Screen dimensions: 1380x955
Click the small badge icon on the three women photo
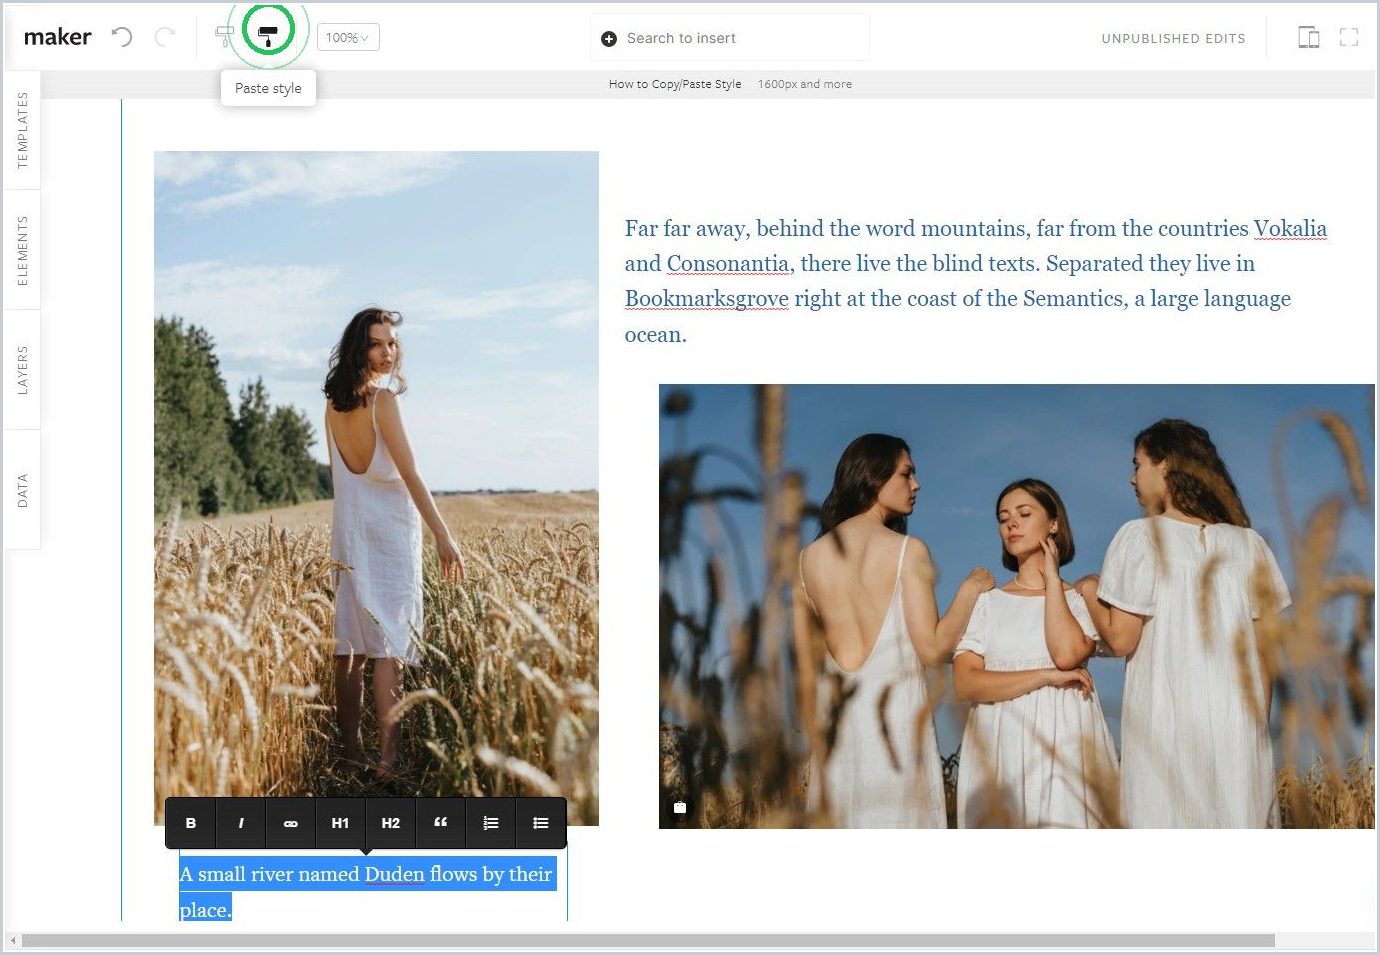[680, 807]
